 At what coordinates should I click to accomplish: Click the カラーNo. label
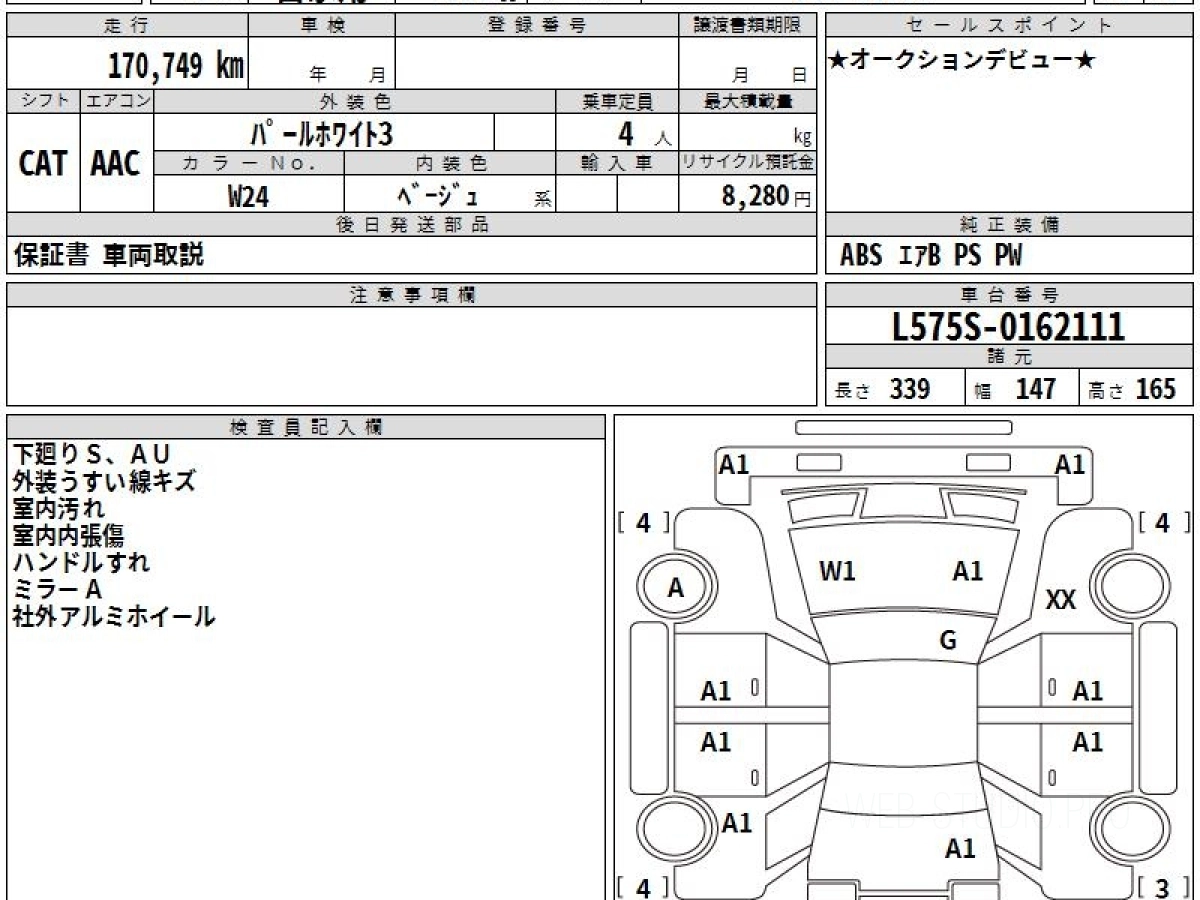(249, 163)
